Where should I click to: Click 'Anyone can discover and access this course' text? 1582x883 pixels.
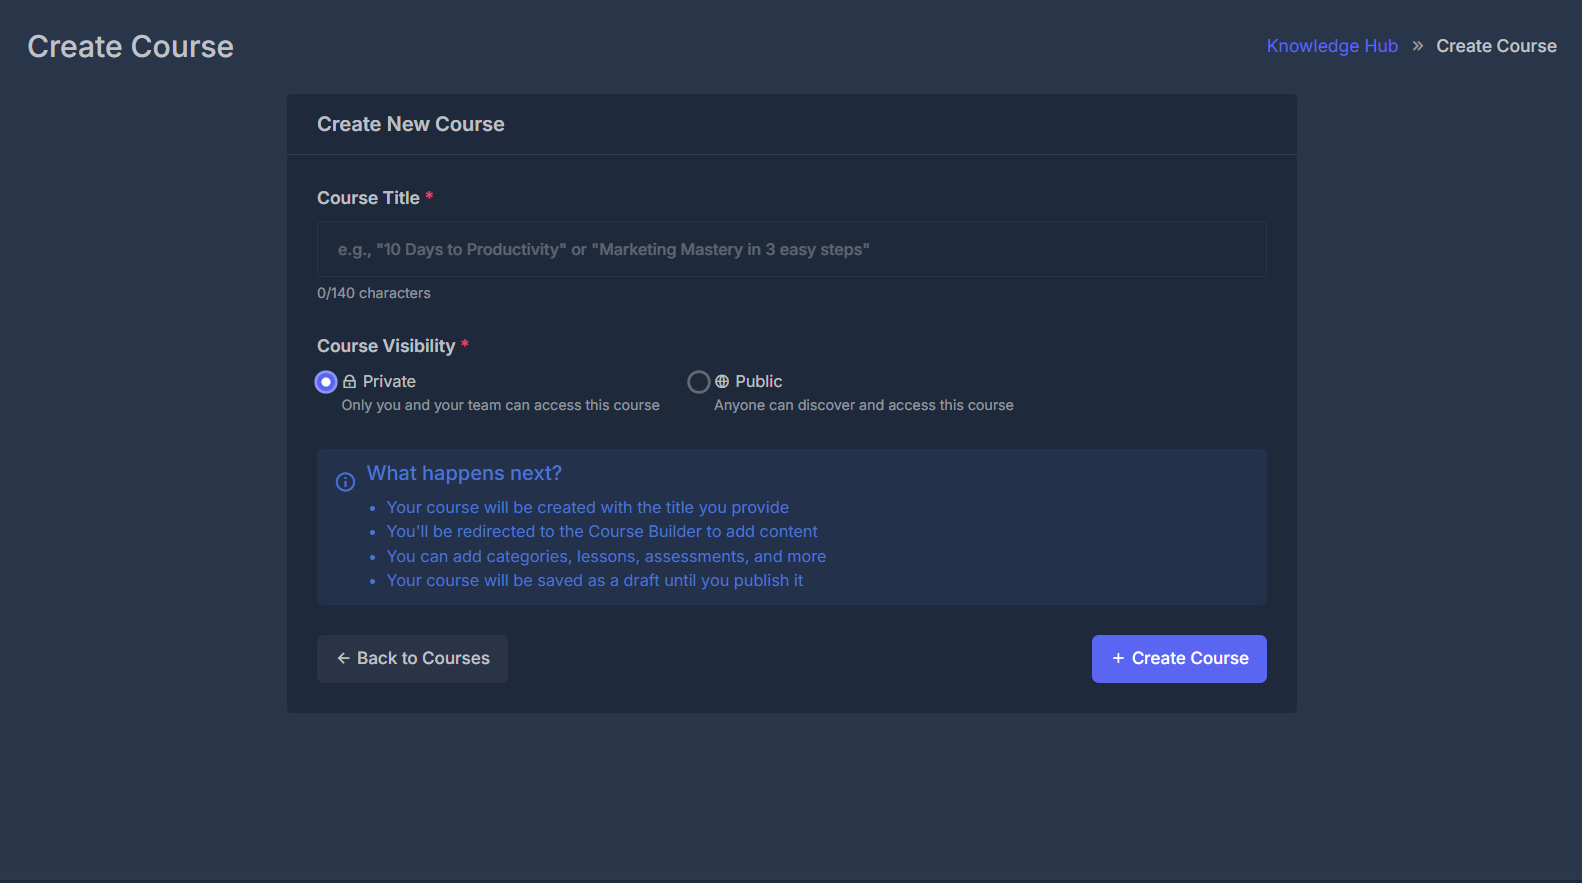[864, 405]
